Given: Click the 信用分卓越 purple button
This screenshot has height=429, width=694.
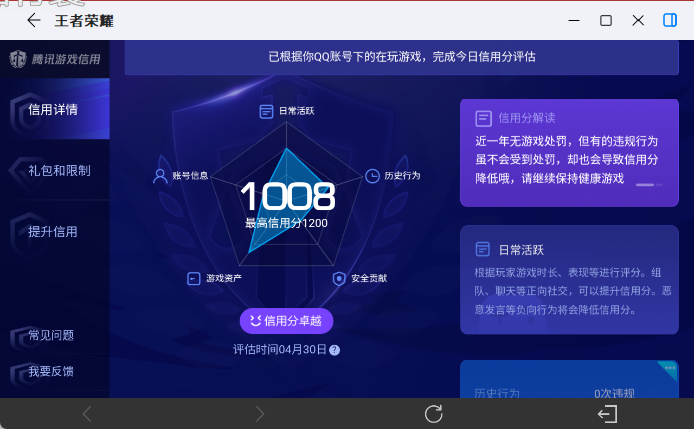Looking at the screenshot, I should click(286, 321).
